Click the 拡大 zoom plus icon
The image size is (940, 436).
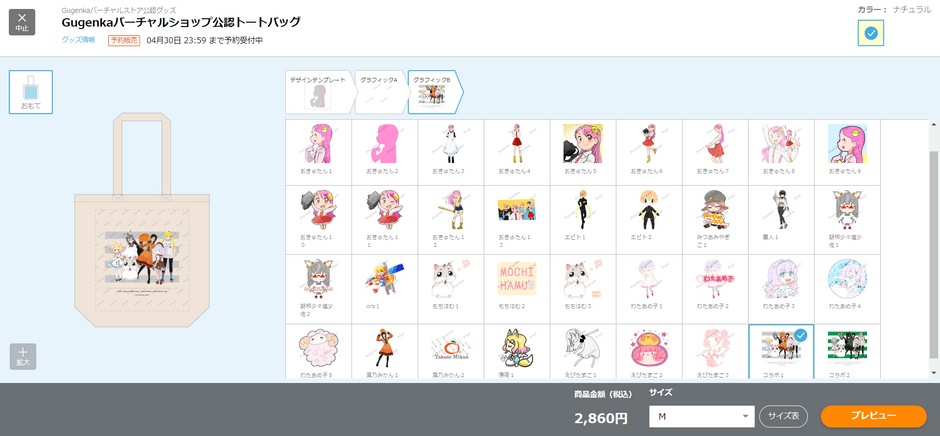[23, 356]
